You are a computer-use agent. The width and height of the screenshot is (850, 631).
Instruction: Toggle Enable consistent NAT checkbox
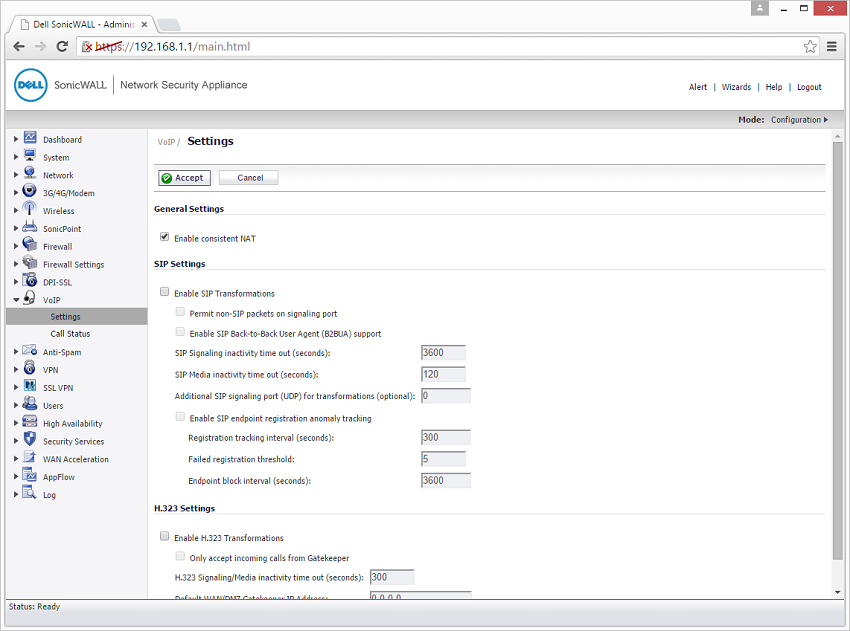[164, 237]
